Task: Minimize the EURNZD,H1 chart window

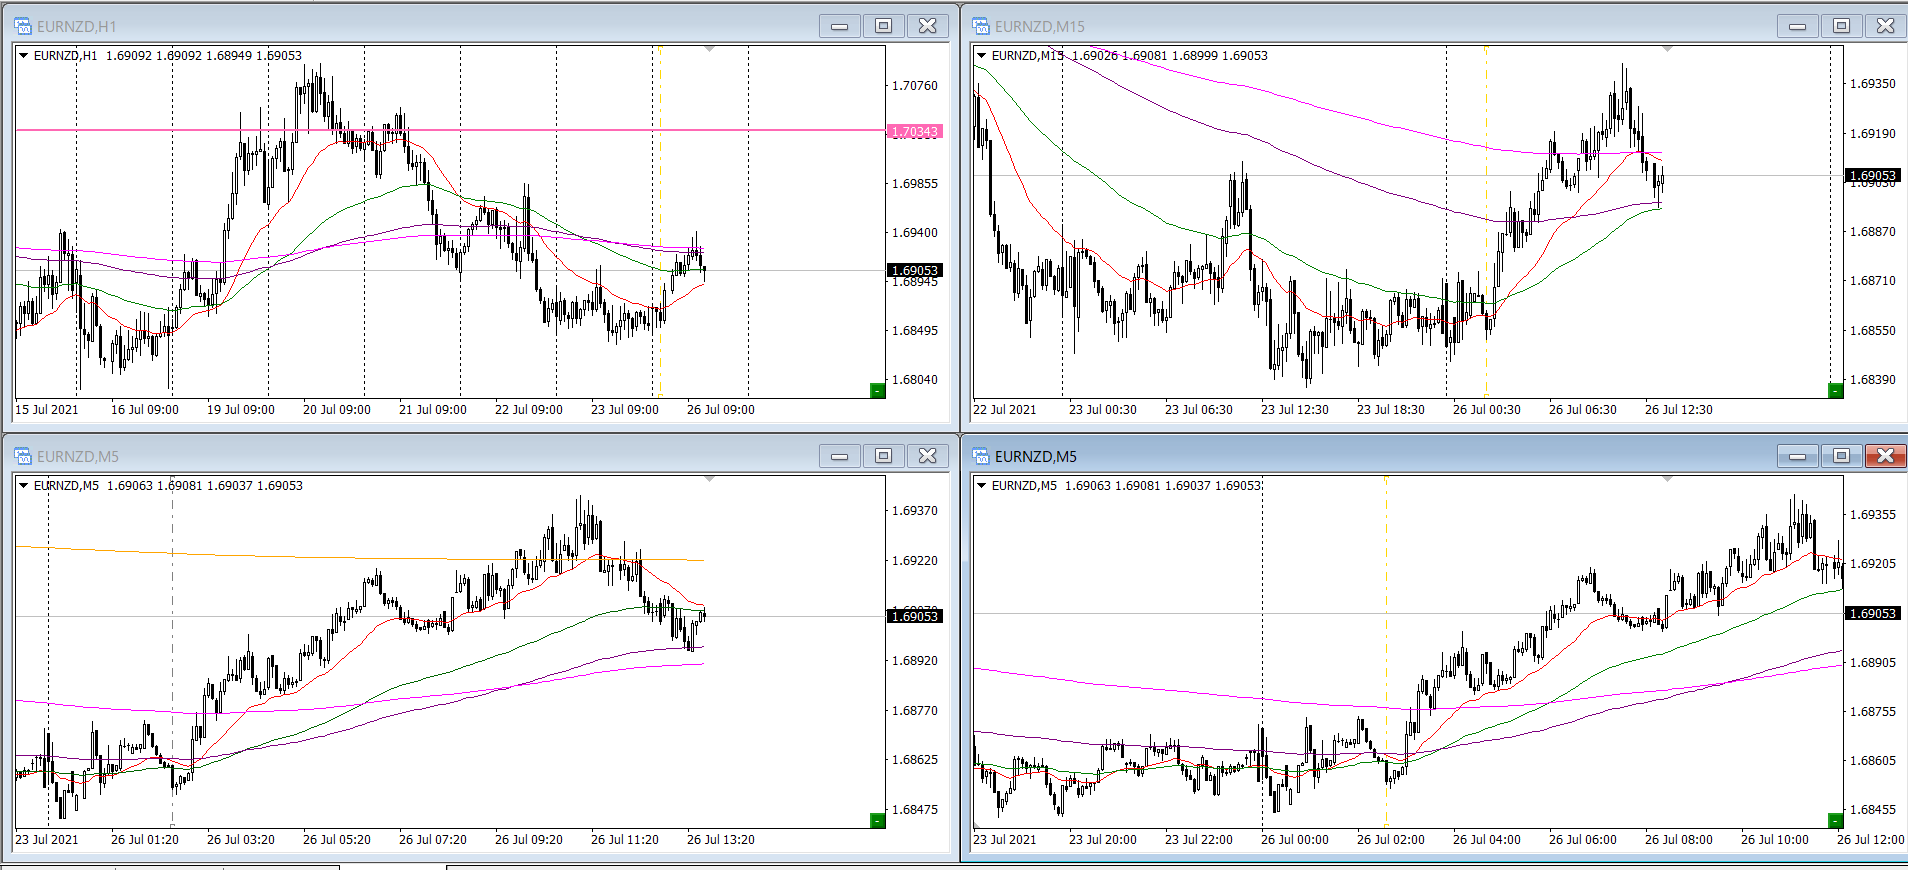Action: (x=840, y=26)
